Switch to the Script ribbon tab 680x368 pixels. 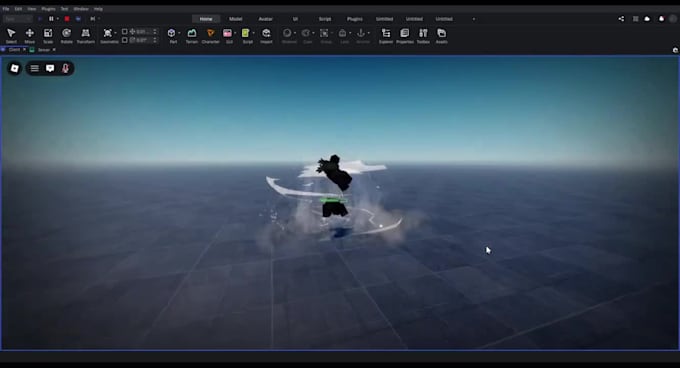point(325,19)
